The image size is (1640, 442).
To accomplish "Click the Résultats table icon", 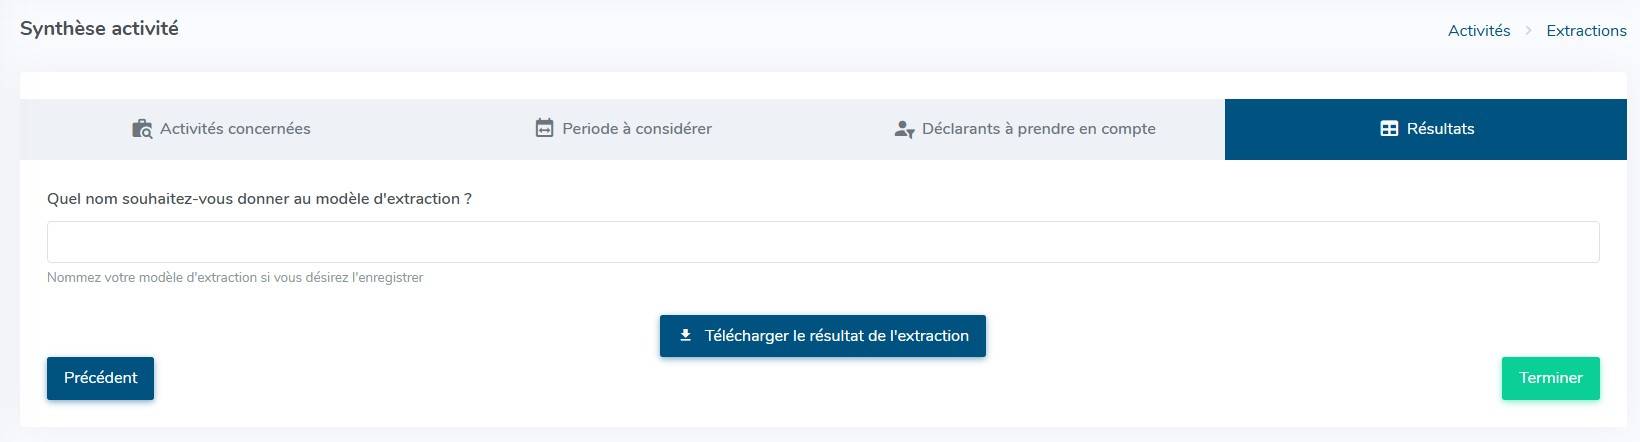I will [1389, 128].
